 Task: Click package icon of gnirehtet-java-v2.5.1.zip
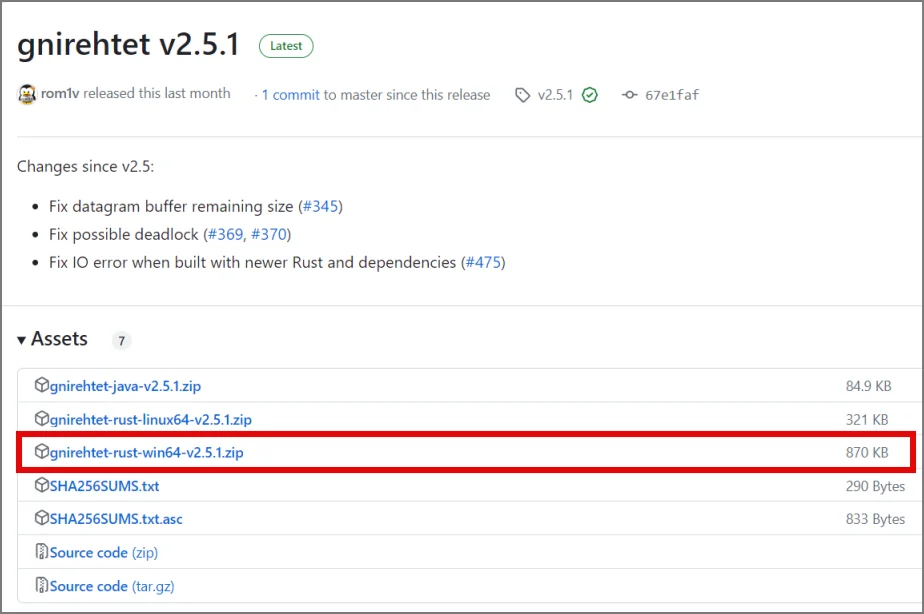pyautogui.click(x=41, y=385)
